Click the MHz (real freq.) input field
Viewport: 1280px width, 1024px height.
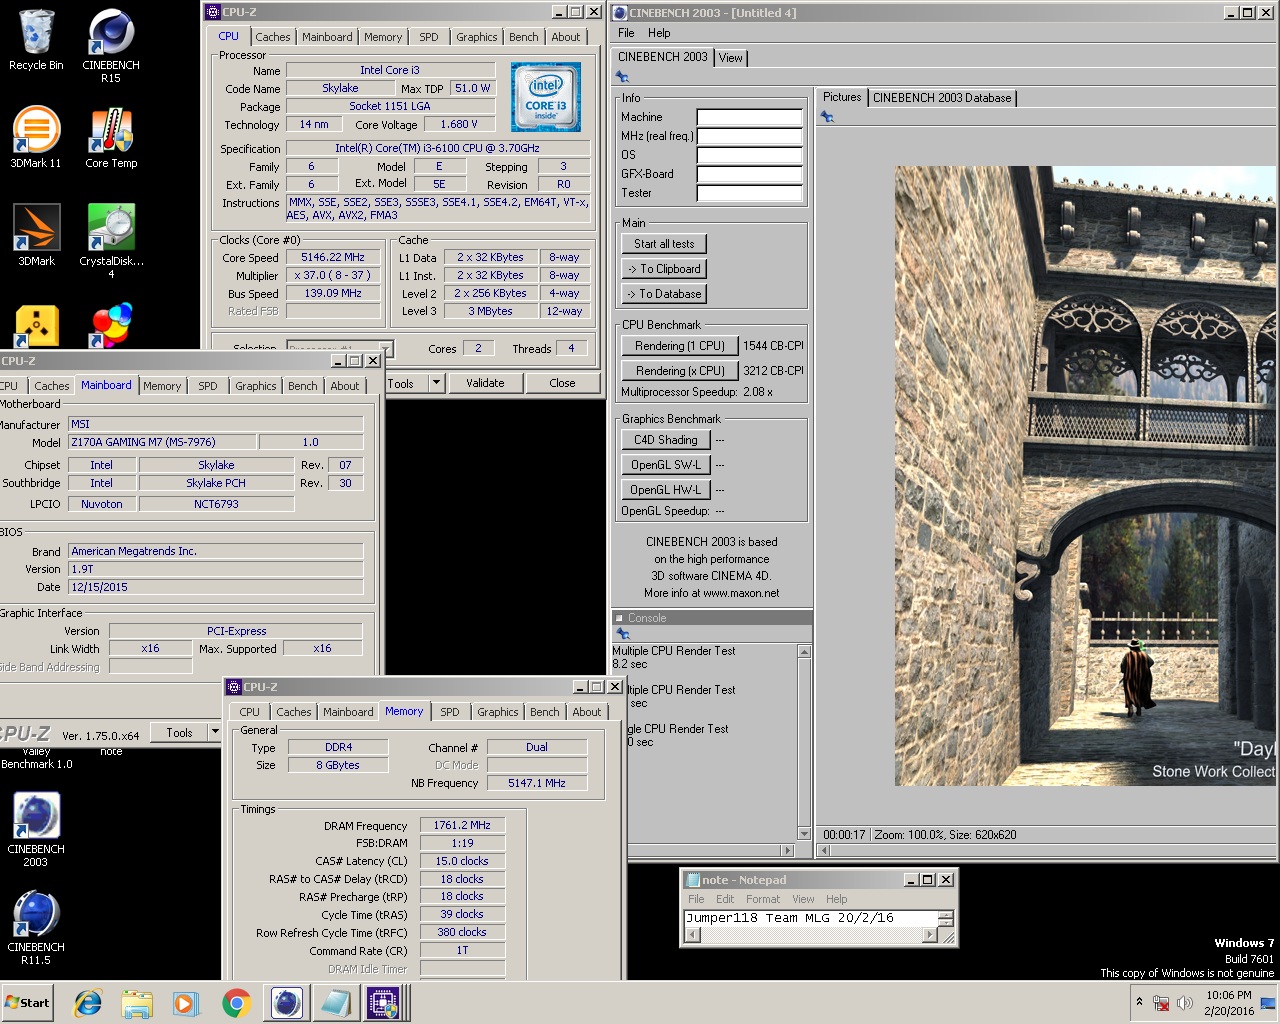[x=750, y=136]
